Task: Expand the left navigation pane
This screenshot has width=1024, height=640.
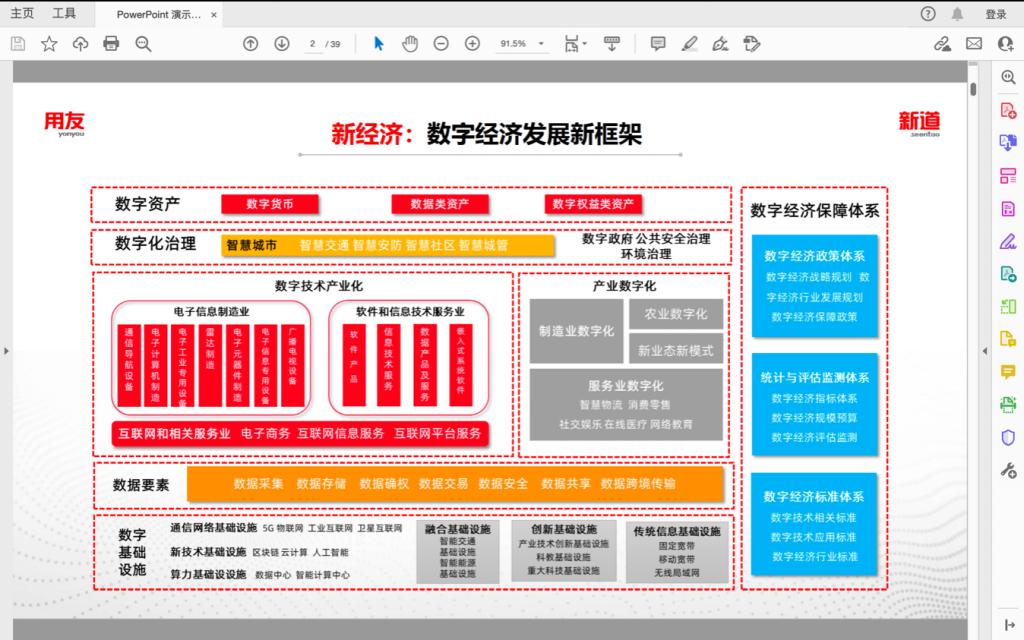Action: (x=5, y=350)
